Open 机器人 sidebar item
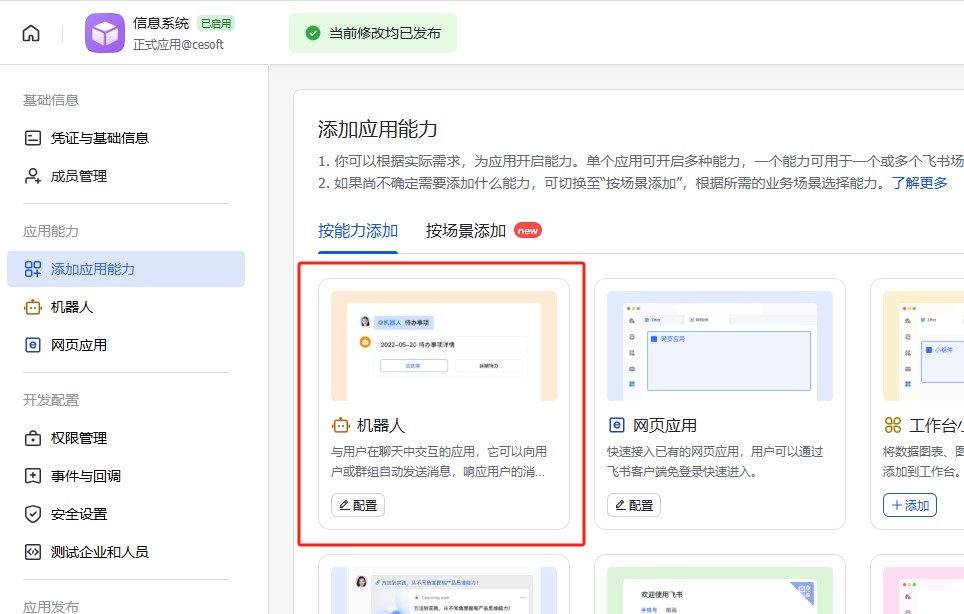Viewport: 964px width, 614px height. pyautogui.click(x=72, y=307)
